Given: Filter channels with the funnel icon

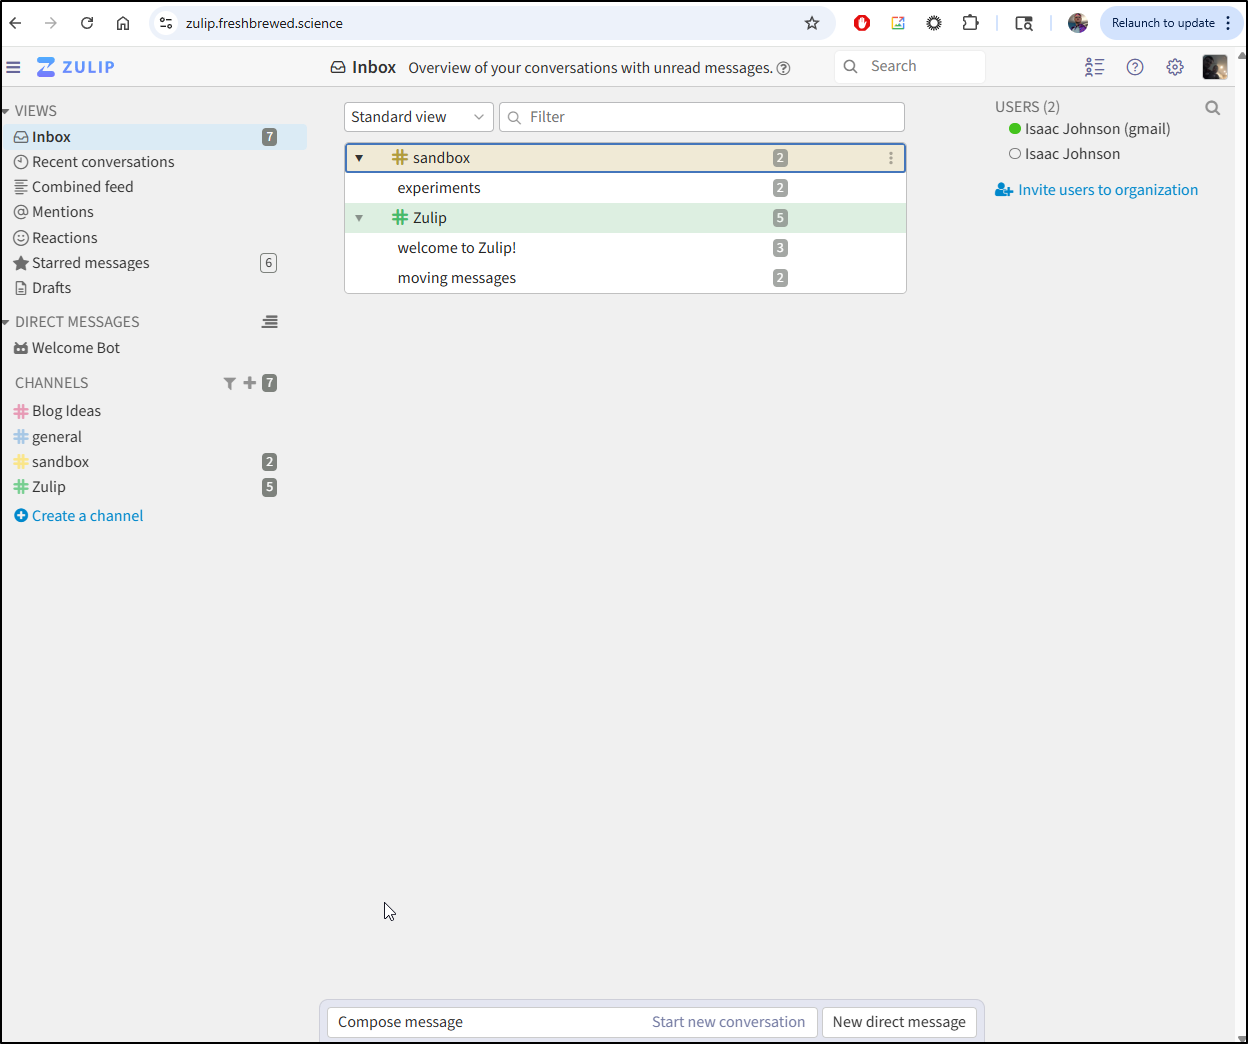Looking at the screenshot, I should pyautogui.click(x=229, y=383).
